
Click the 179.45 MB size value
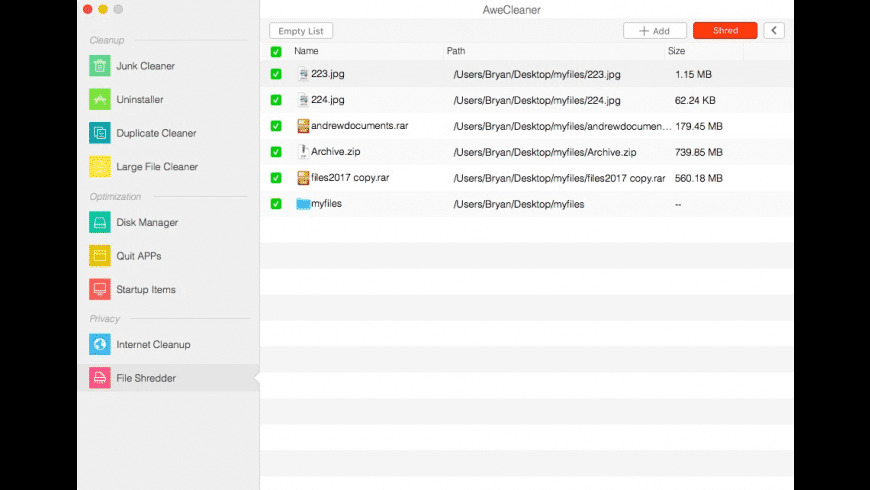699,127
